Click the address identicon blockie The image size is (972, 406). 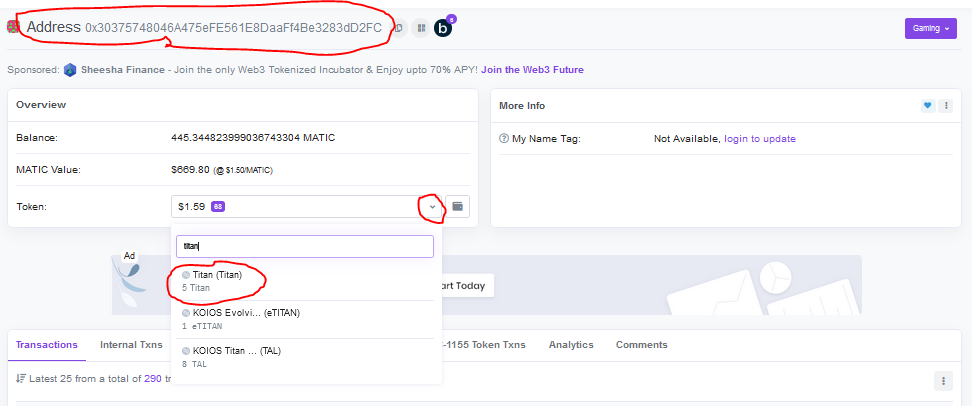click(x=13, y=27)
